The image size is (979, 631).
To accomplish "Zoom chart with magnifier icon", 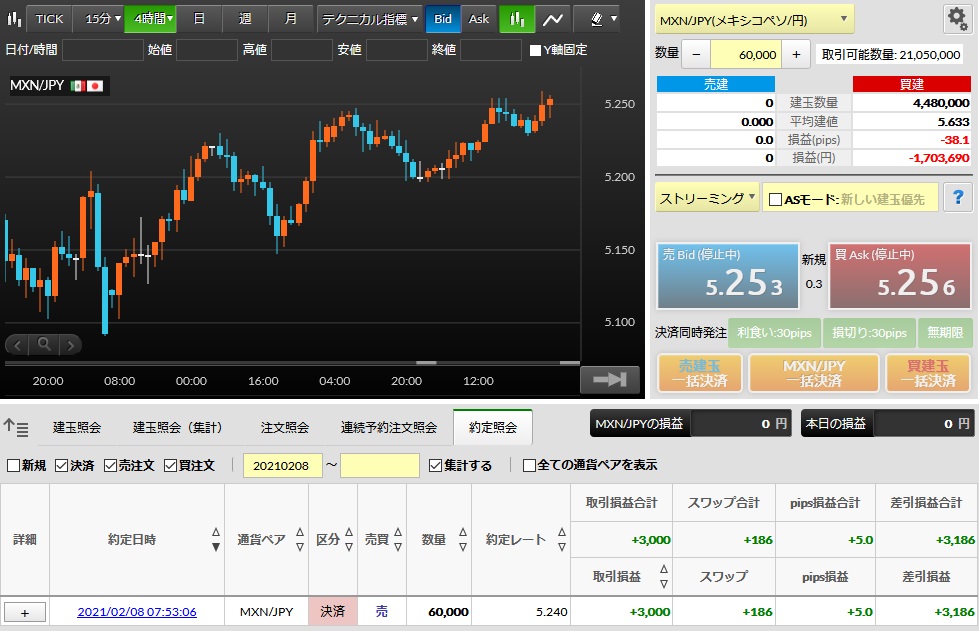I will coord(44,344).
